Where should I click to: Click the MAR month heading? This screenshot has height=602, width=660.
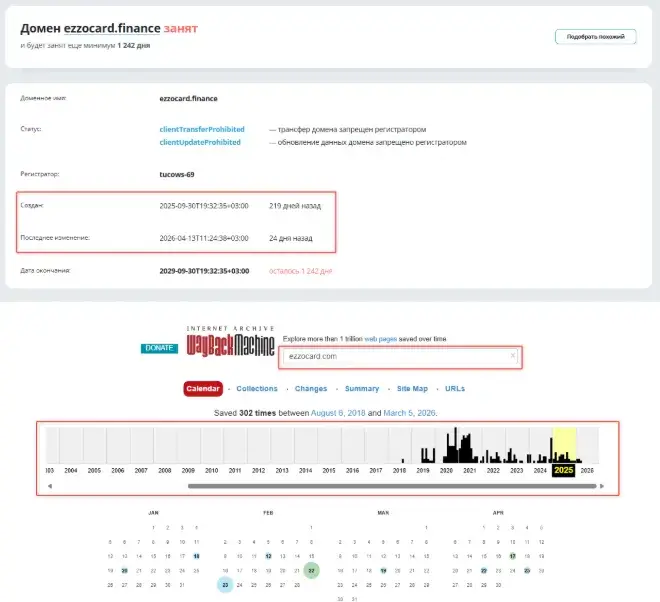click(x=383, y=513)
